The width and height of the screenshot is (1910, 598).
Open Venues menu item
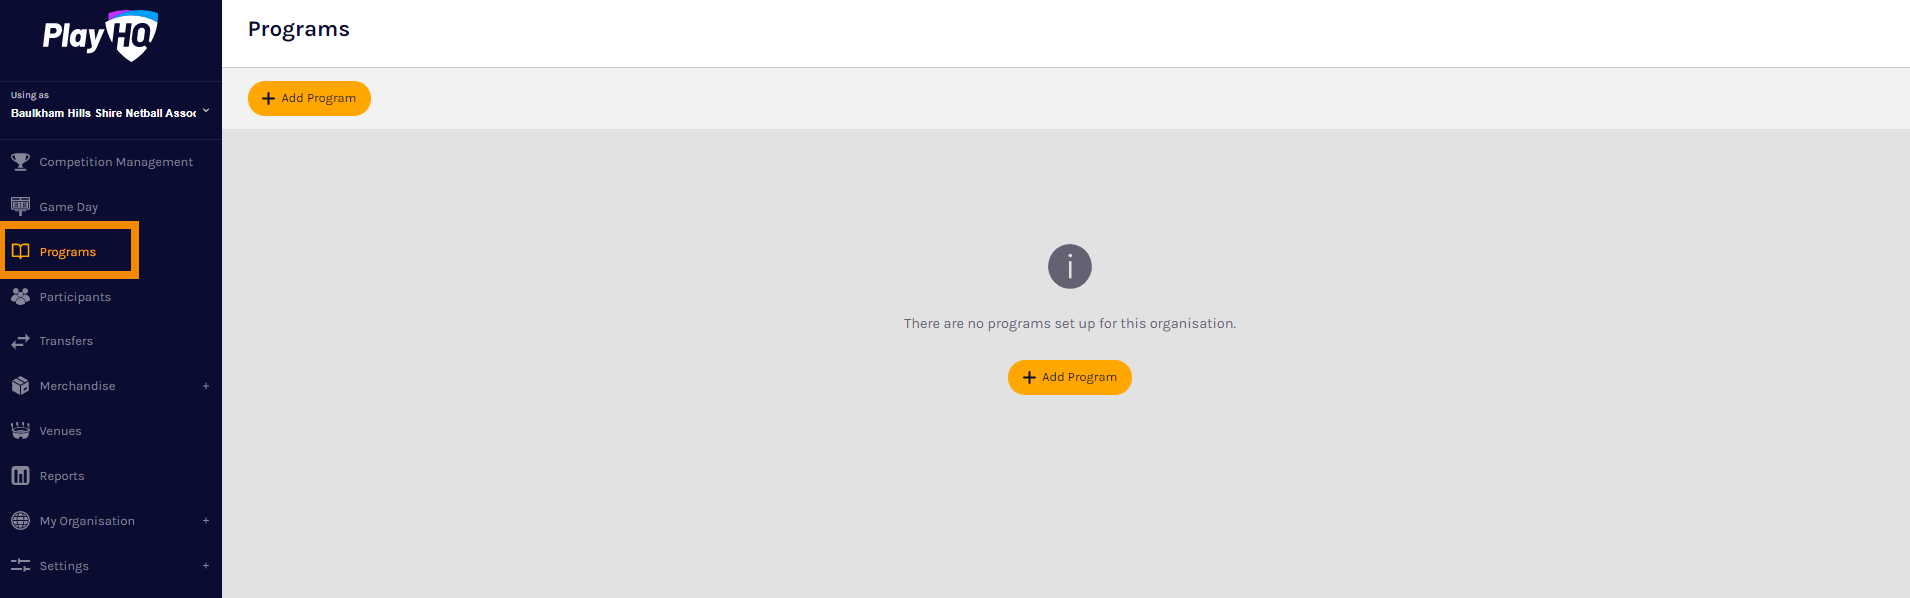(60, 431)
